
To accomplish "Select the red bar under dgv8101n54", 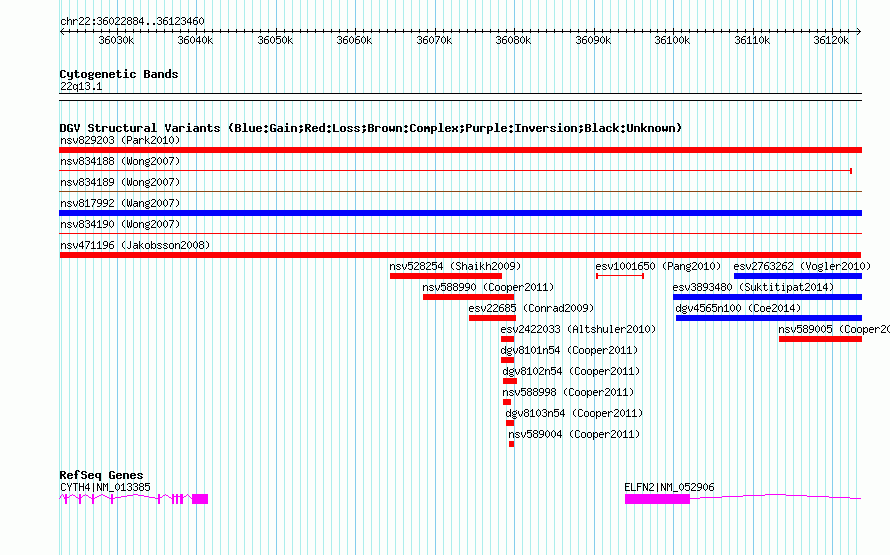I will pyautogui.click(x=507, y=360).
